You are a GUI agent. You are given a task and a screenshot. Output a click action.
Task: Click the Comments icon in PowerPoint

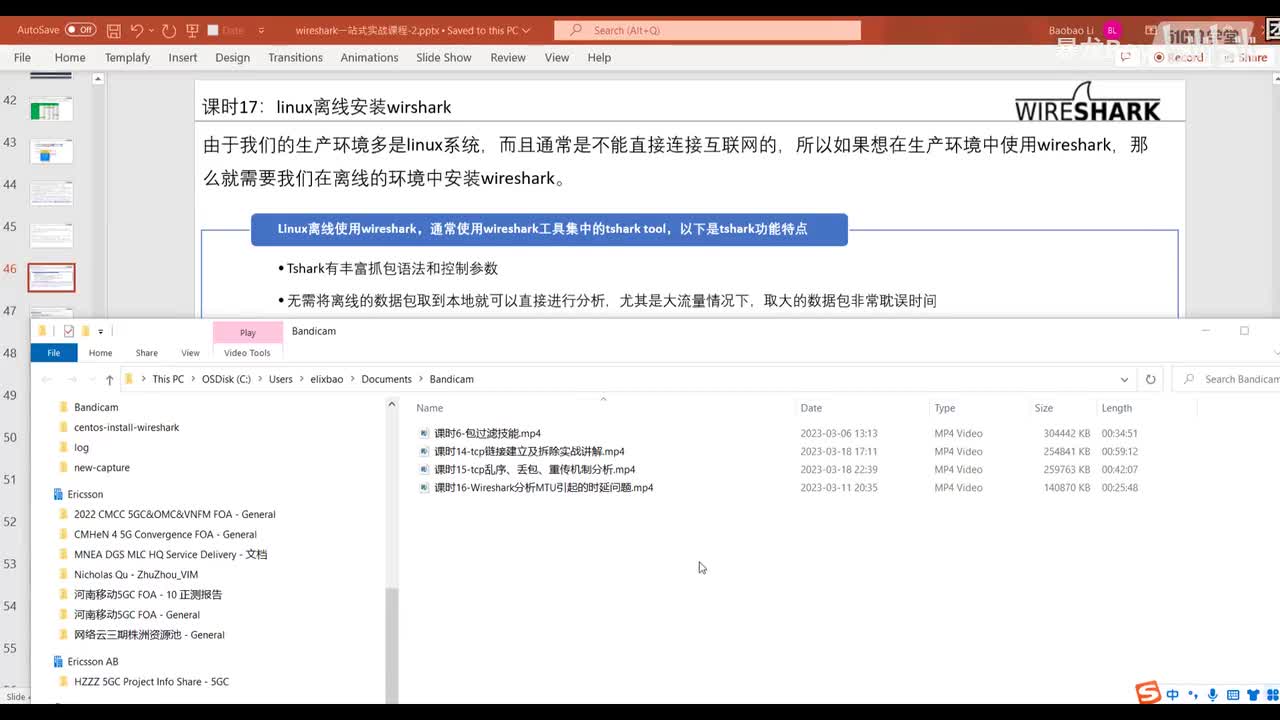(1126, 57)
